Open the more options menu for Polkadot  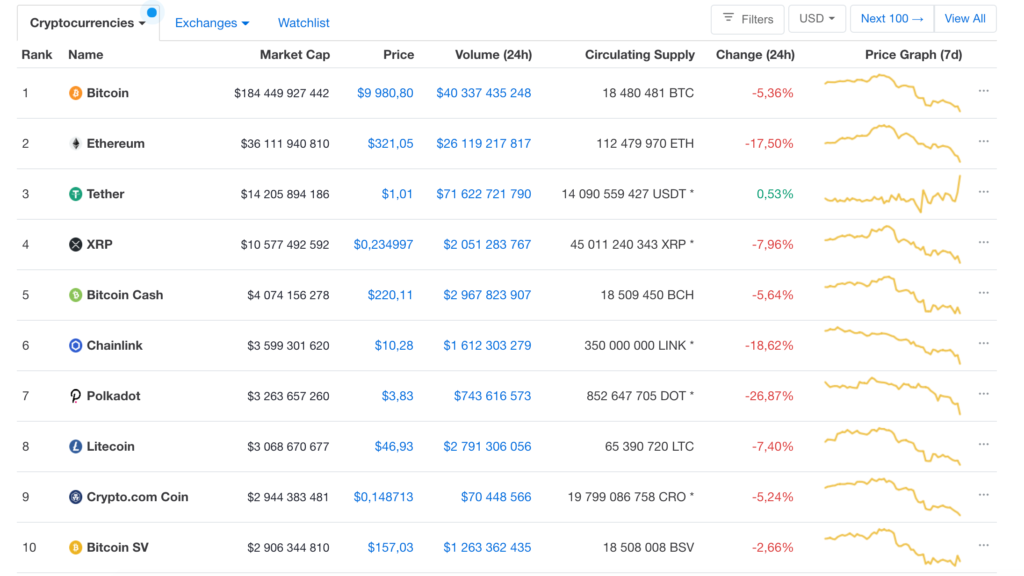984,394
